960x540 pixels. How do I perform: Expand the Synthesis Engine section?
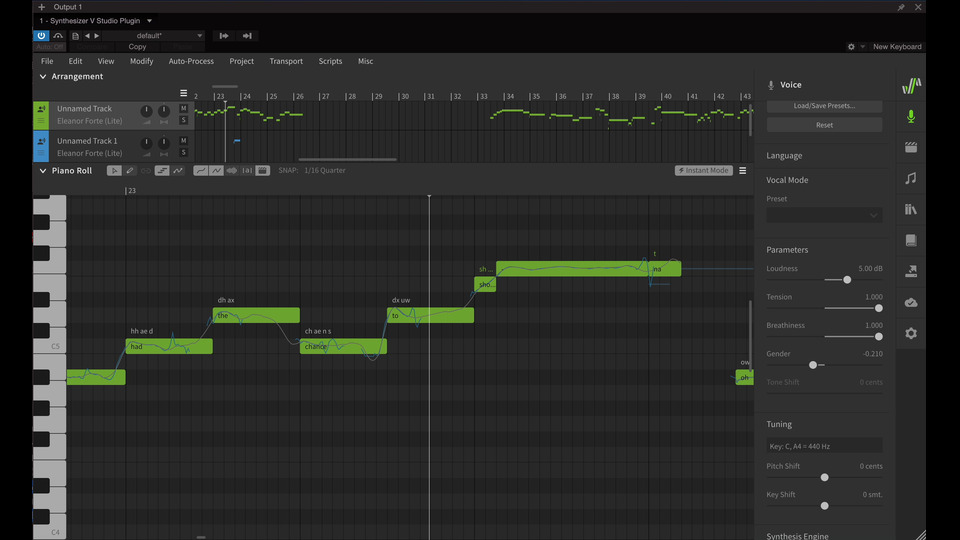point(797,536)
